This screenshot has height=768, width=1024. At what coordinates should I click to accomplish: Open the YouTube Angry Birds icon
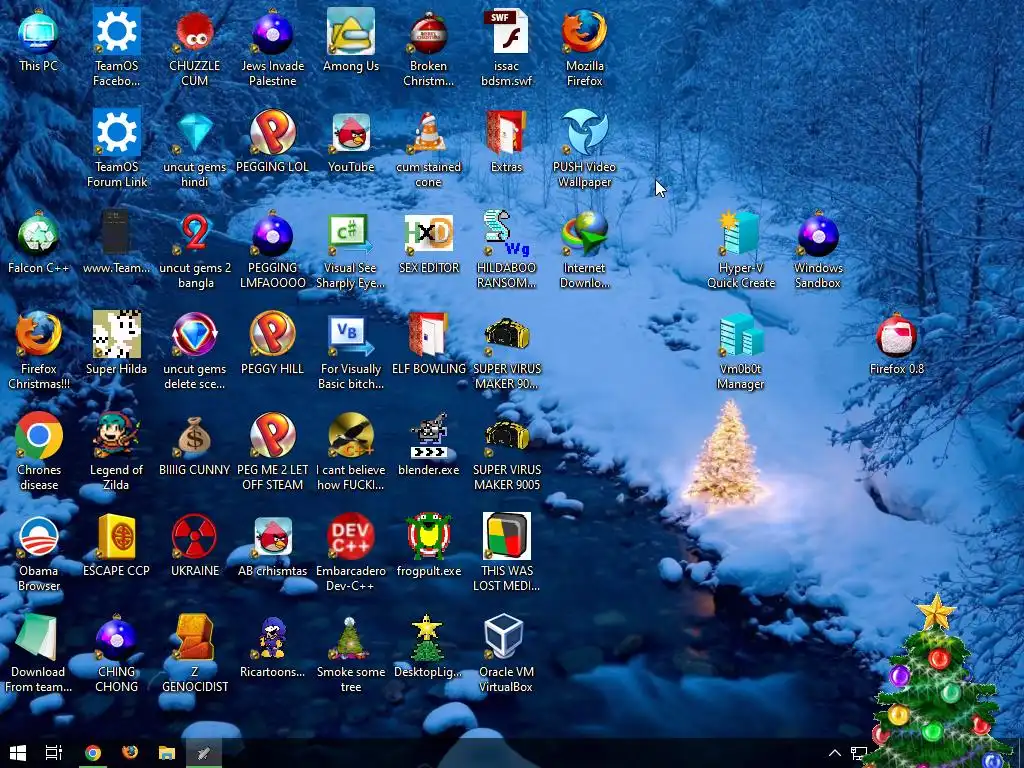(x=351, y=133)
